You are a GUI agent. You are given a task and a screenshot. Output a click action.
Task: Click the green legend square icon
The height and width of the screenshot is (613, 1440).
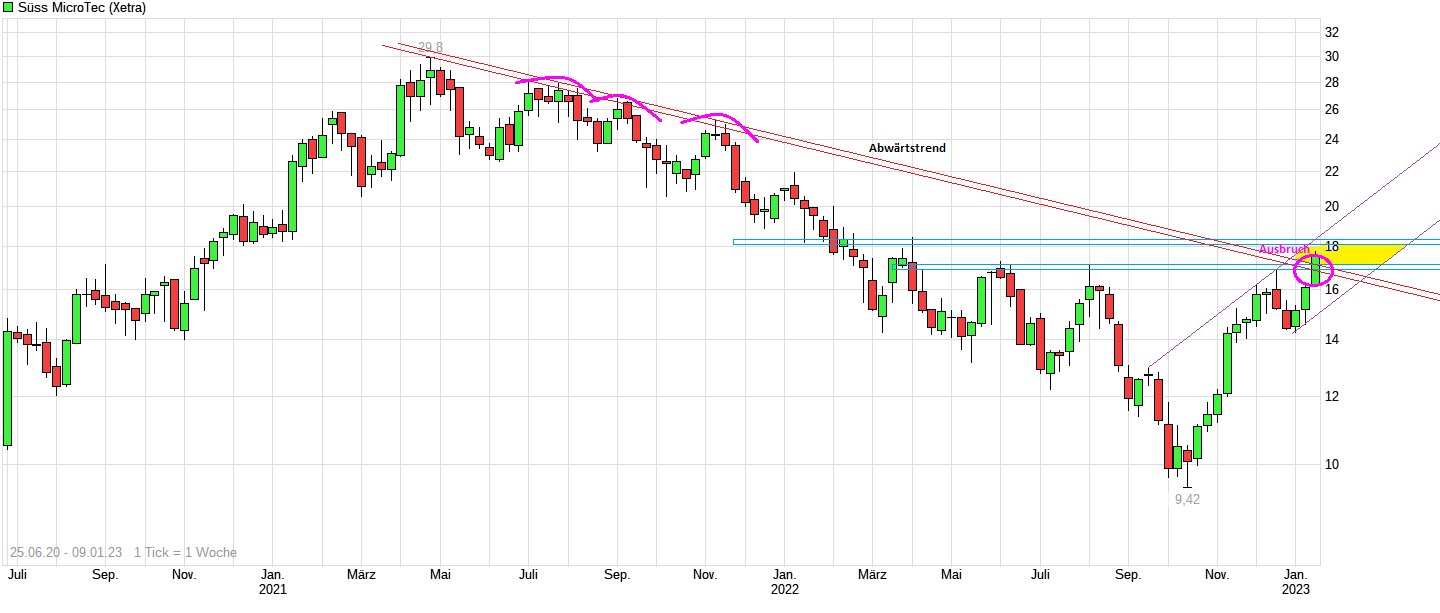(8, 7)
